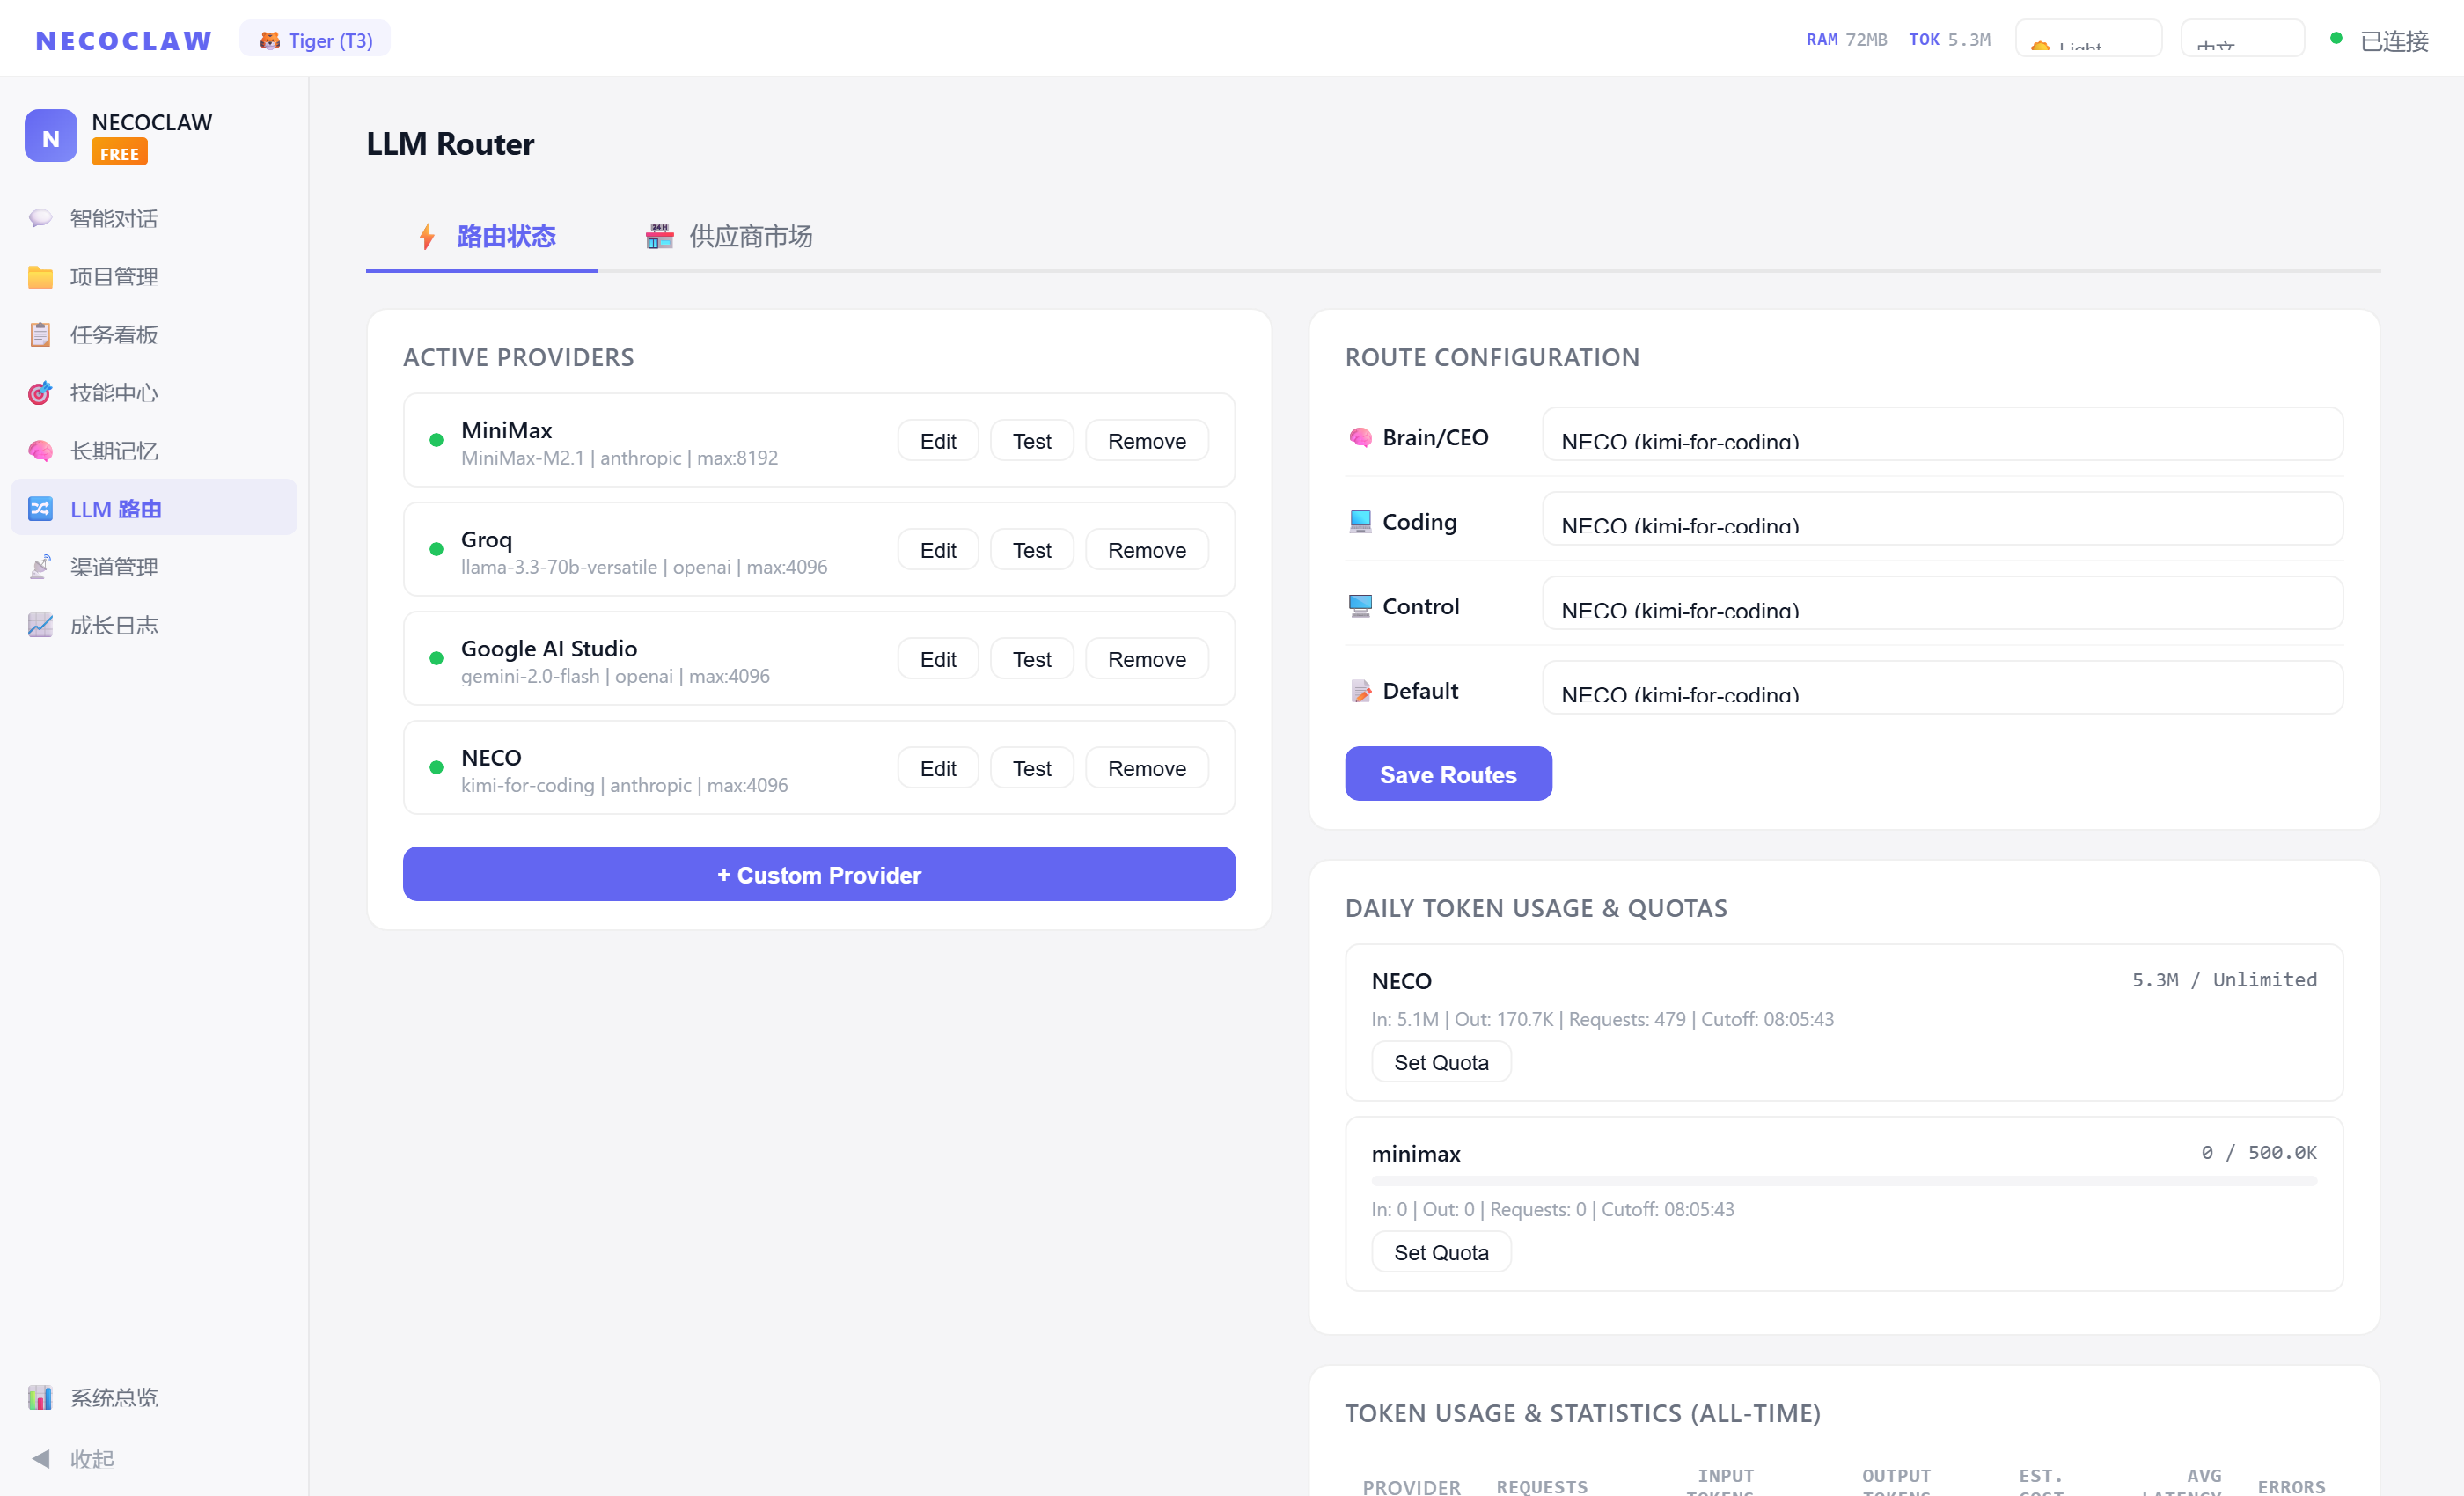The image size is (2464, 1496).
Task: Collapse sidebar using the 收起 arrow
Action: pyautogui.click(x=42, y=1458)
